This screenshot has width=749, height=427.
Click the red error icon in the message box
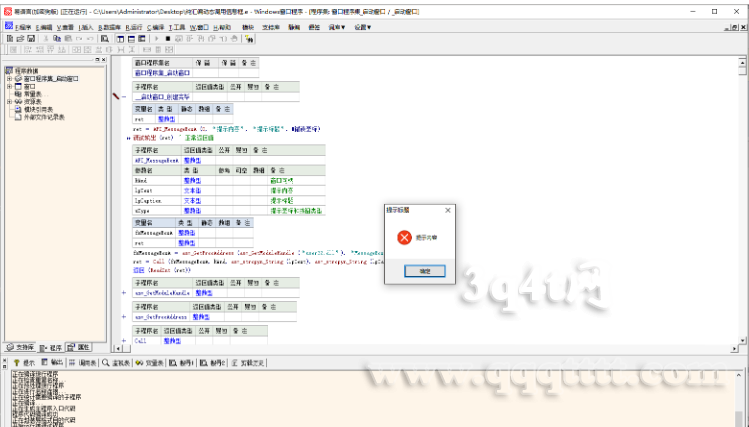pos(404,237)
